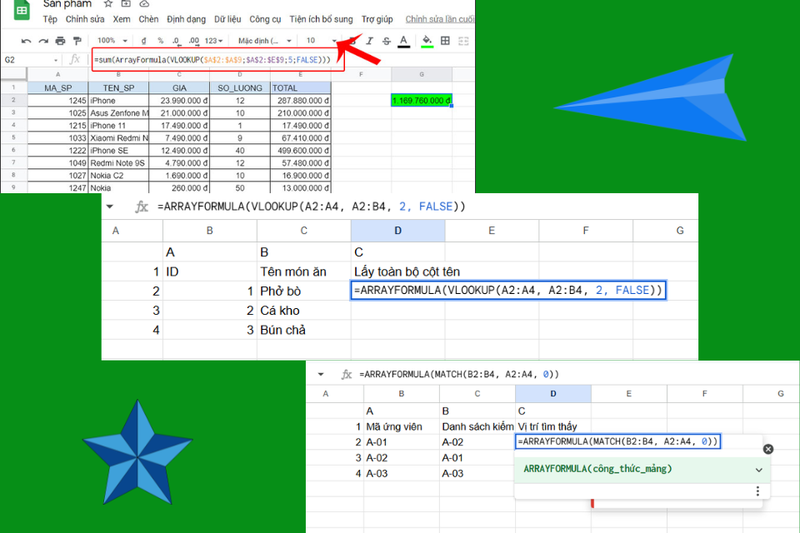The image size is (800, 533).
Task: Select column D header in the MATCH sheet
Action: tap(553, 393)
